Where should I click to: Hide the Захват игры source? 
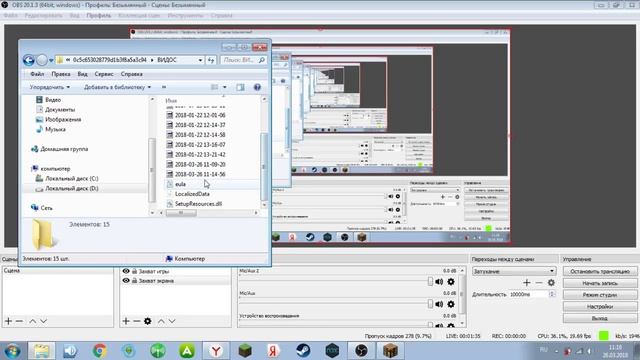pos(126,271)
